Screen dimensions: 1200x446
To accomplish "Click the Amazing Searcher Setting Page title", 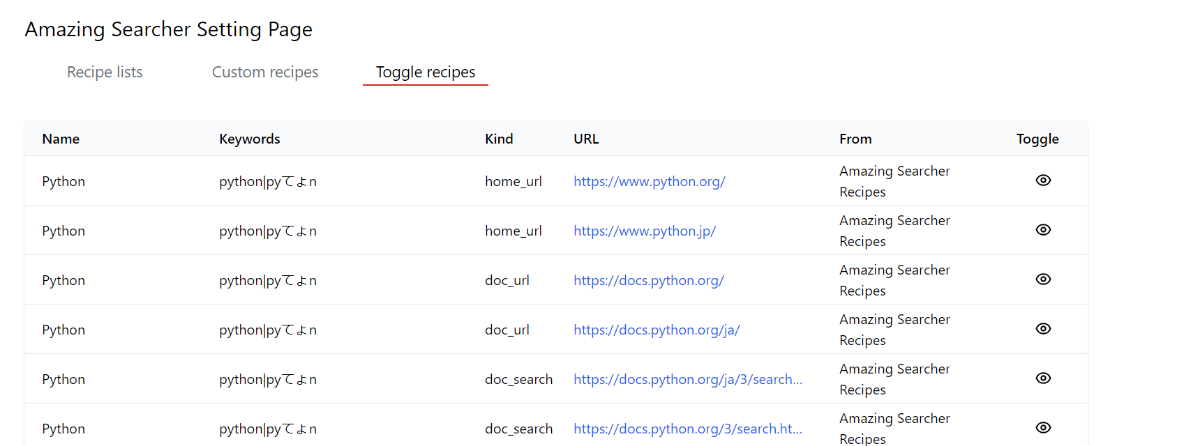I will tap(168, 29).
